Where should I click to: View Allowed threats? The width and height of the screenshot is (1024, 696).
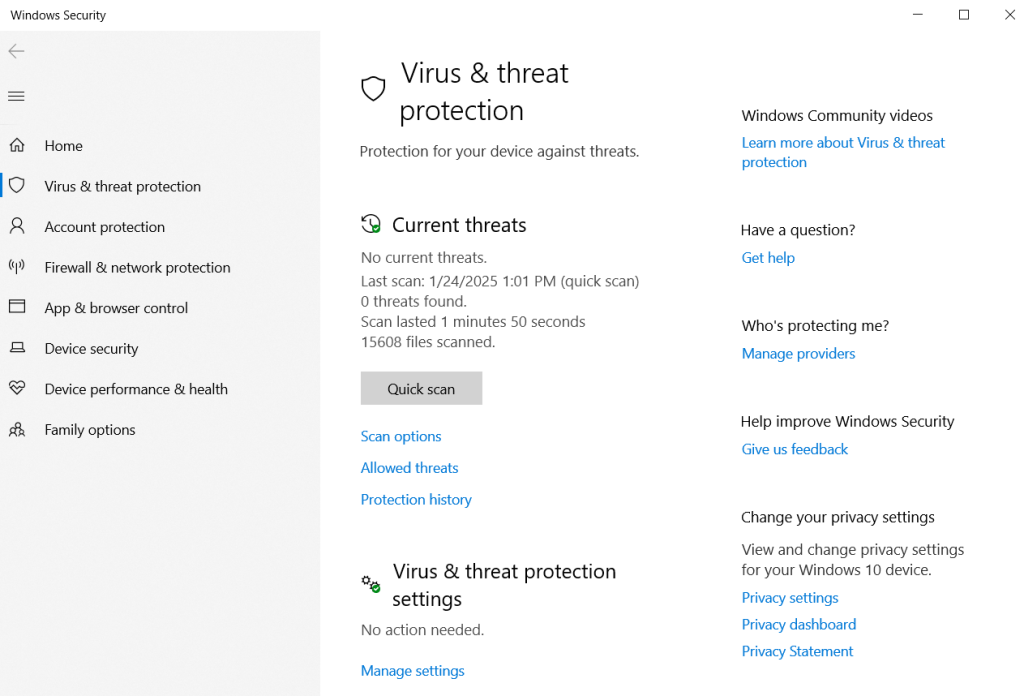[409, 468]
